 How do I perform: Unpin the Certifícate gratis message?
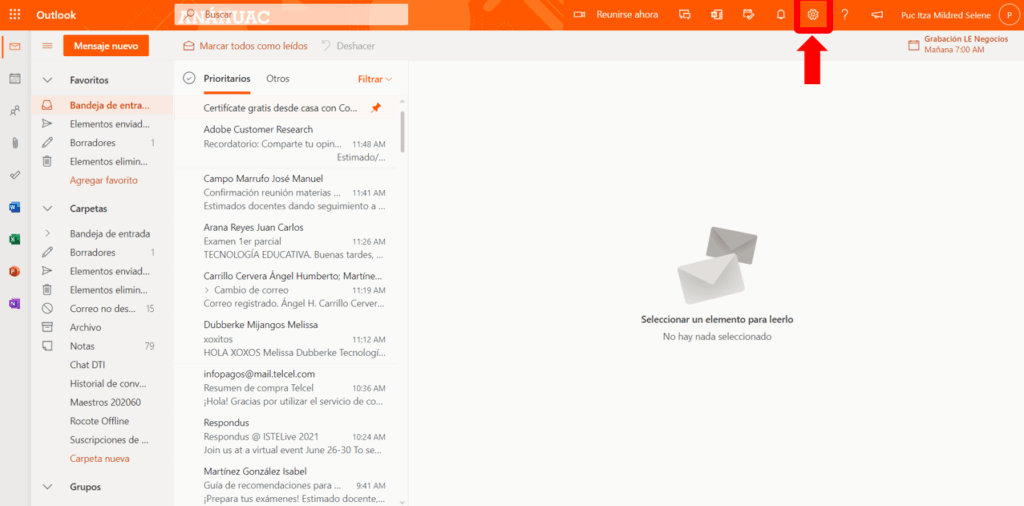tap(376, 108)
